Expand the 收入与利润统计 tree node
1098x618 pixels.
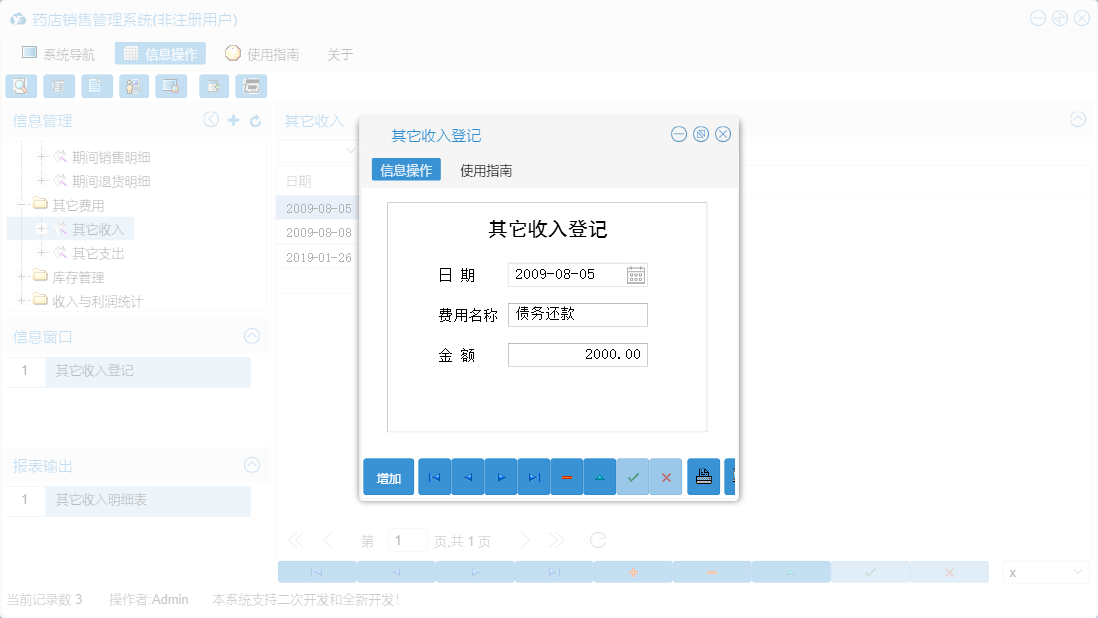click(x=23, y=301)
